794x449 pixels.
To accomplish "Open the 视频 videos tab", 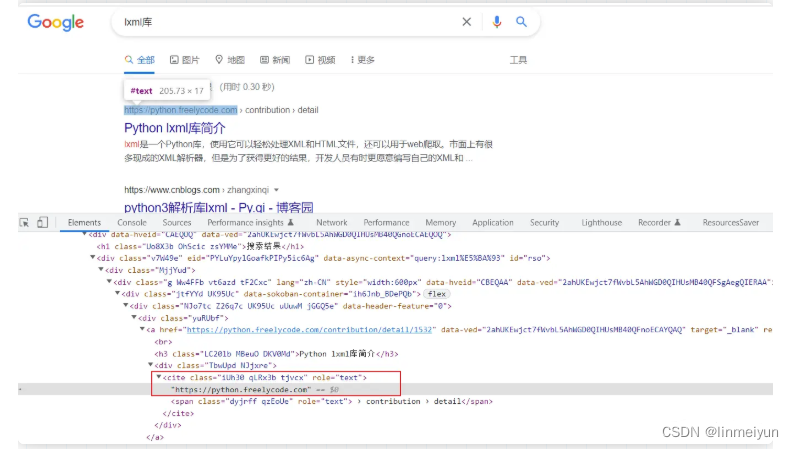I will (320, 60).
